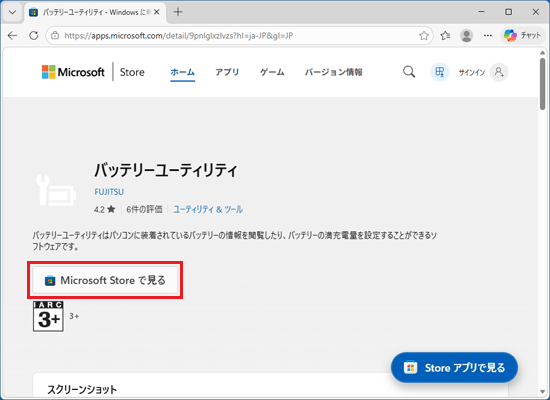Click the scrollbar down arrow
The image size is (550, 400).
(x=543, y=392)
